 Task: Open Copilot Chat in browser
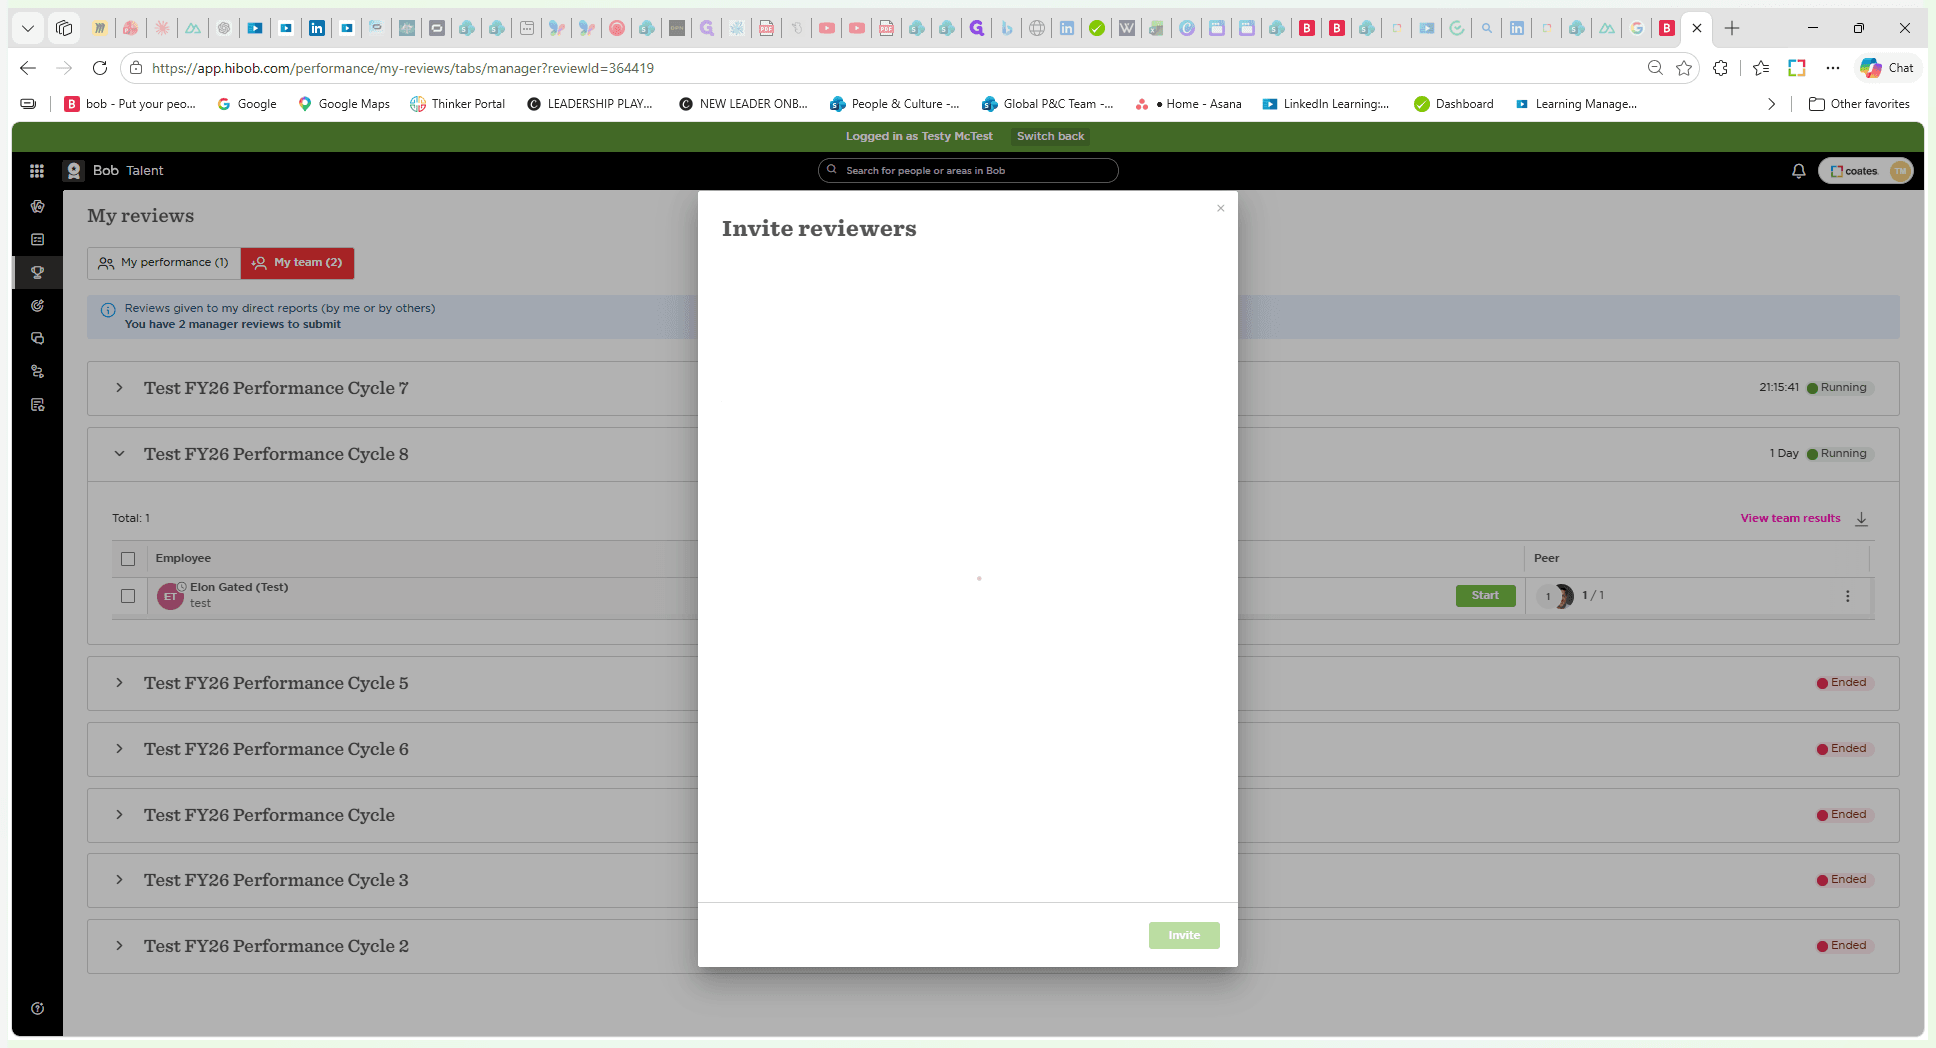point(1887,68)
